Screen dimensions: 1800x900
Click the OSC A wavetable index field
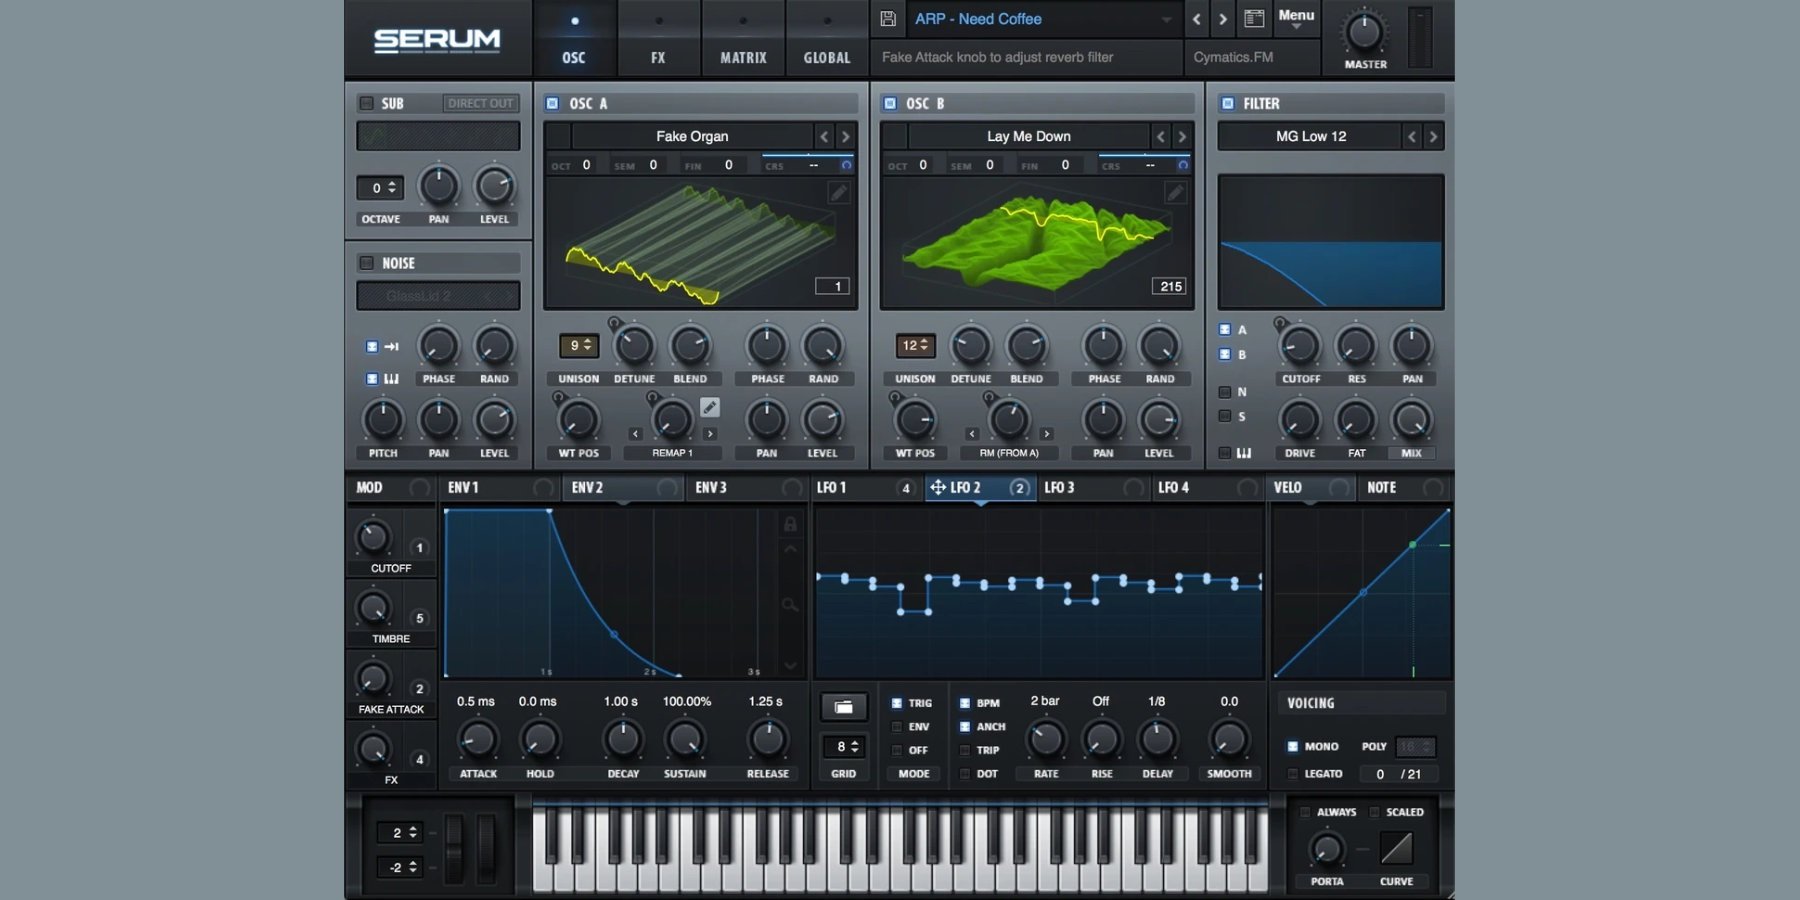[833, 286]
